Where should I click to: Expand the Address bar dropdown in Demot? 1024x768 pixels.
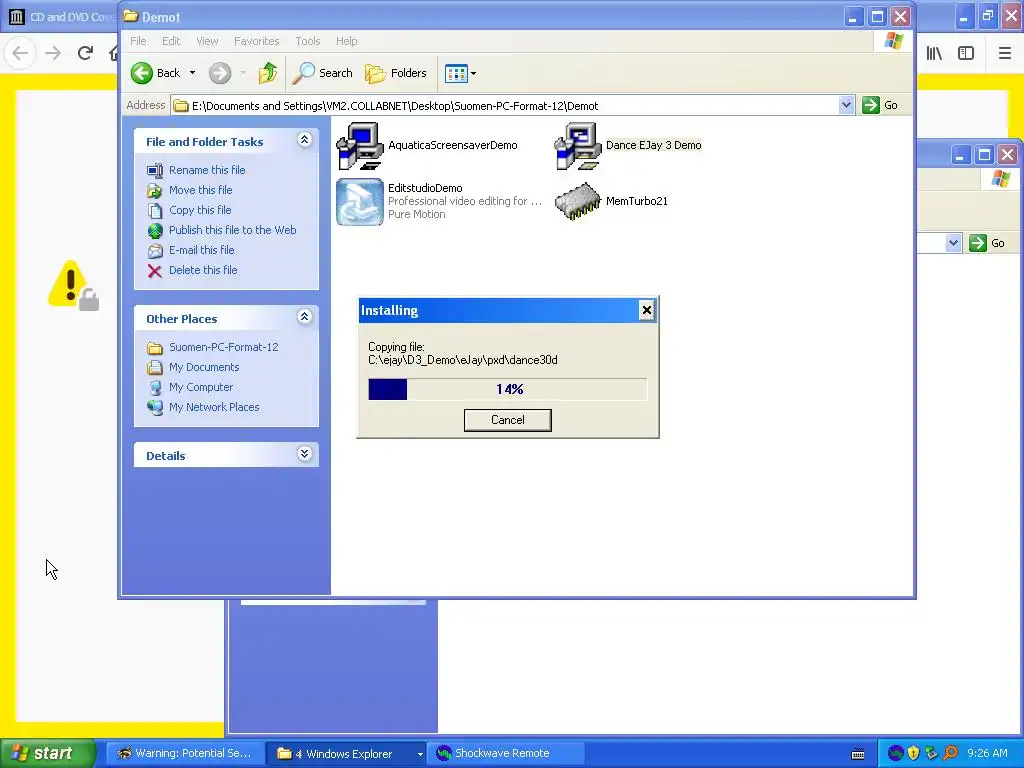(x=846, y=105)
